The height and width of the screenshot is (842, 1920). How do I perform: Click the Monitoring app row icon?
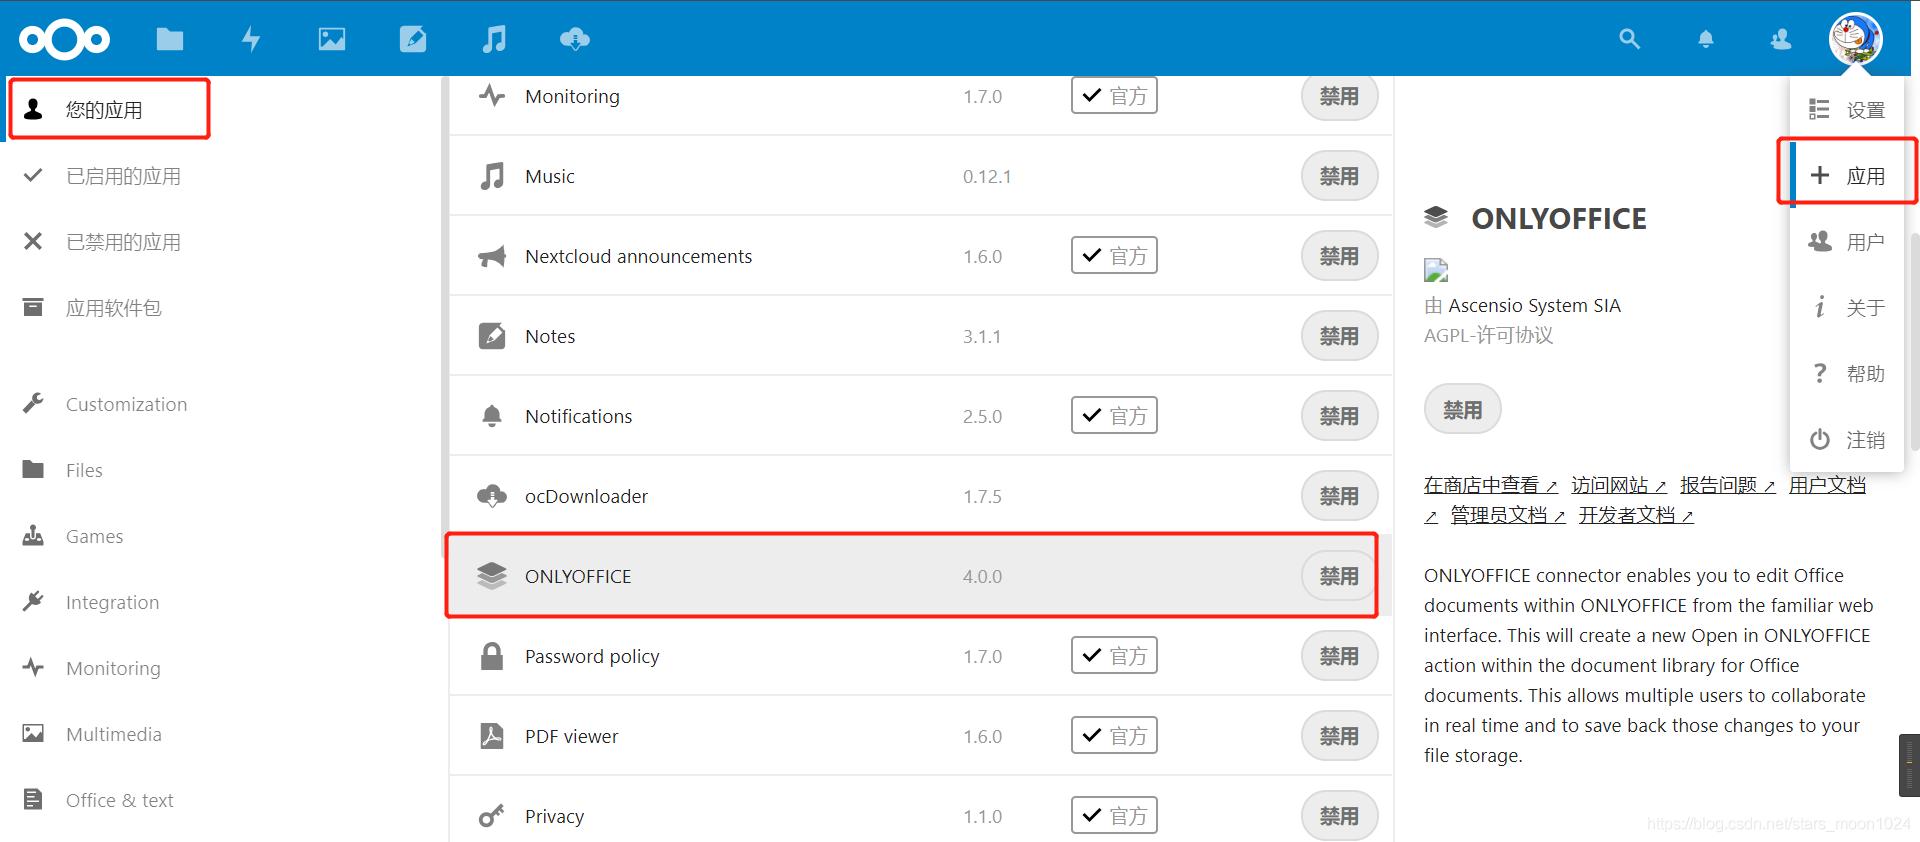click(491, 96)
